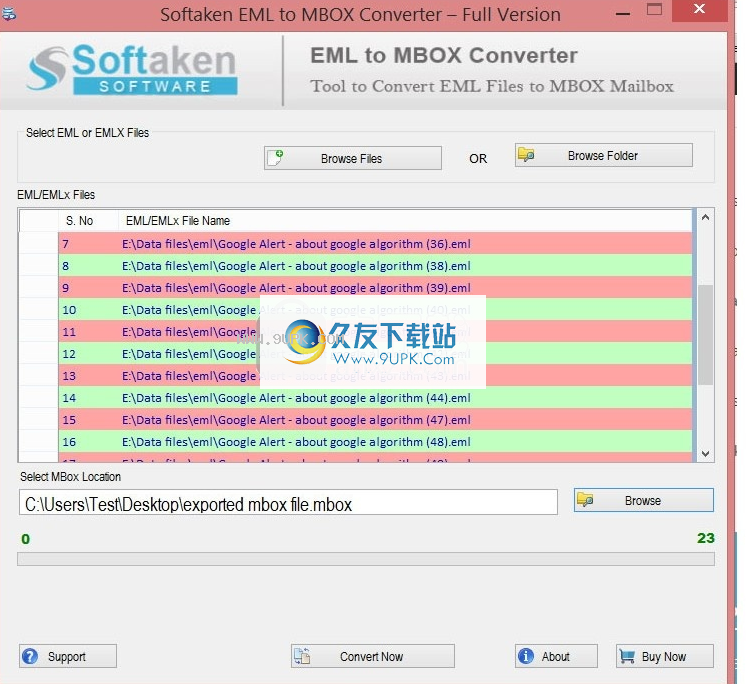Focus the MBox location path field
Image resolution: width=746 pixels, height=684 pixels.
(288, 502)
